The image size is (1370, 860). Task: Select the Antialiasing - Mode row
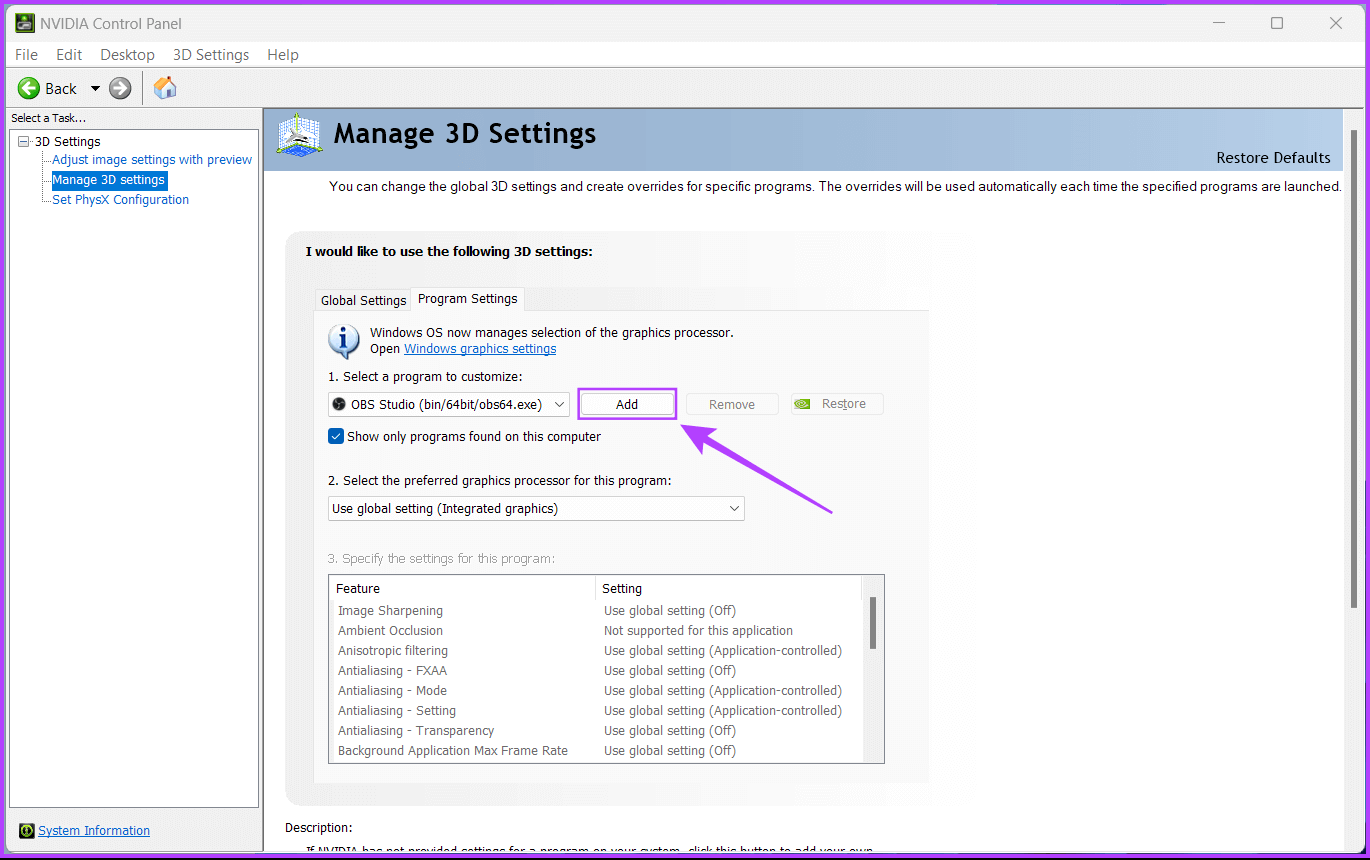pos(595,691)
